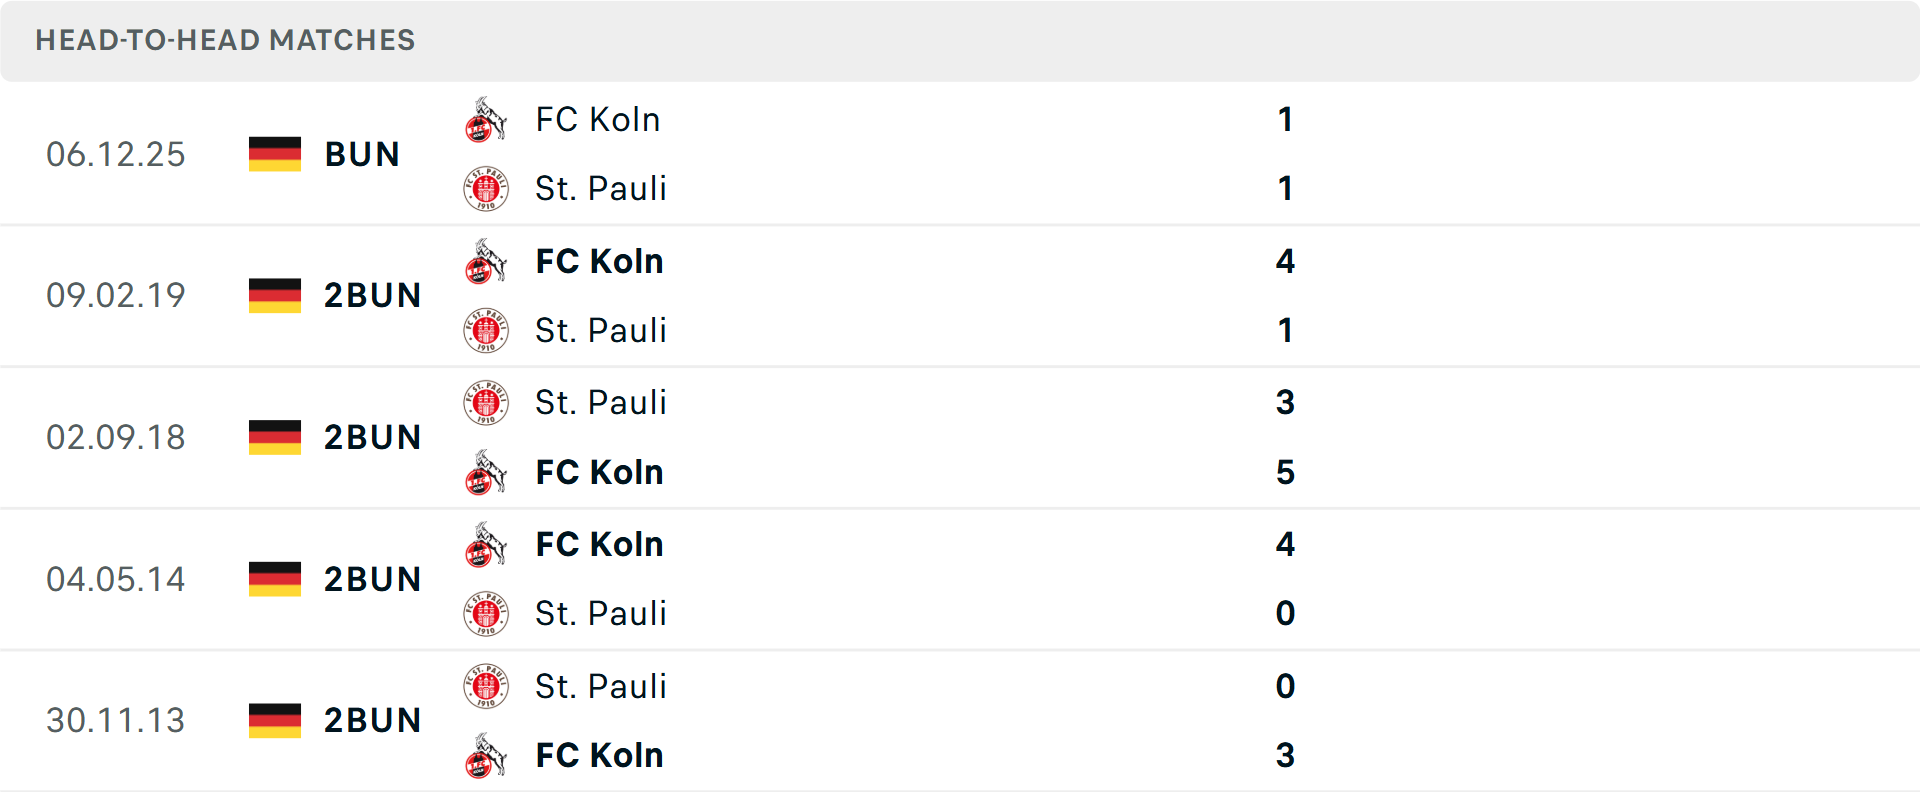Click the St. Pauli crest in the 02.09.18 row
The height and width of the screenshot is (792, 1920).
click(486, 403)
